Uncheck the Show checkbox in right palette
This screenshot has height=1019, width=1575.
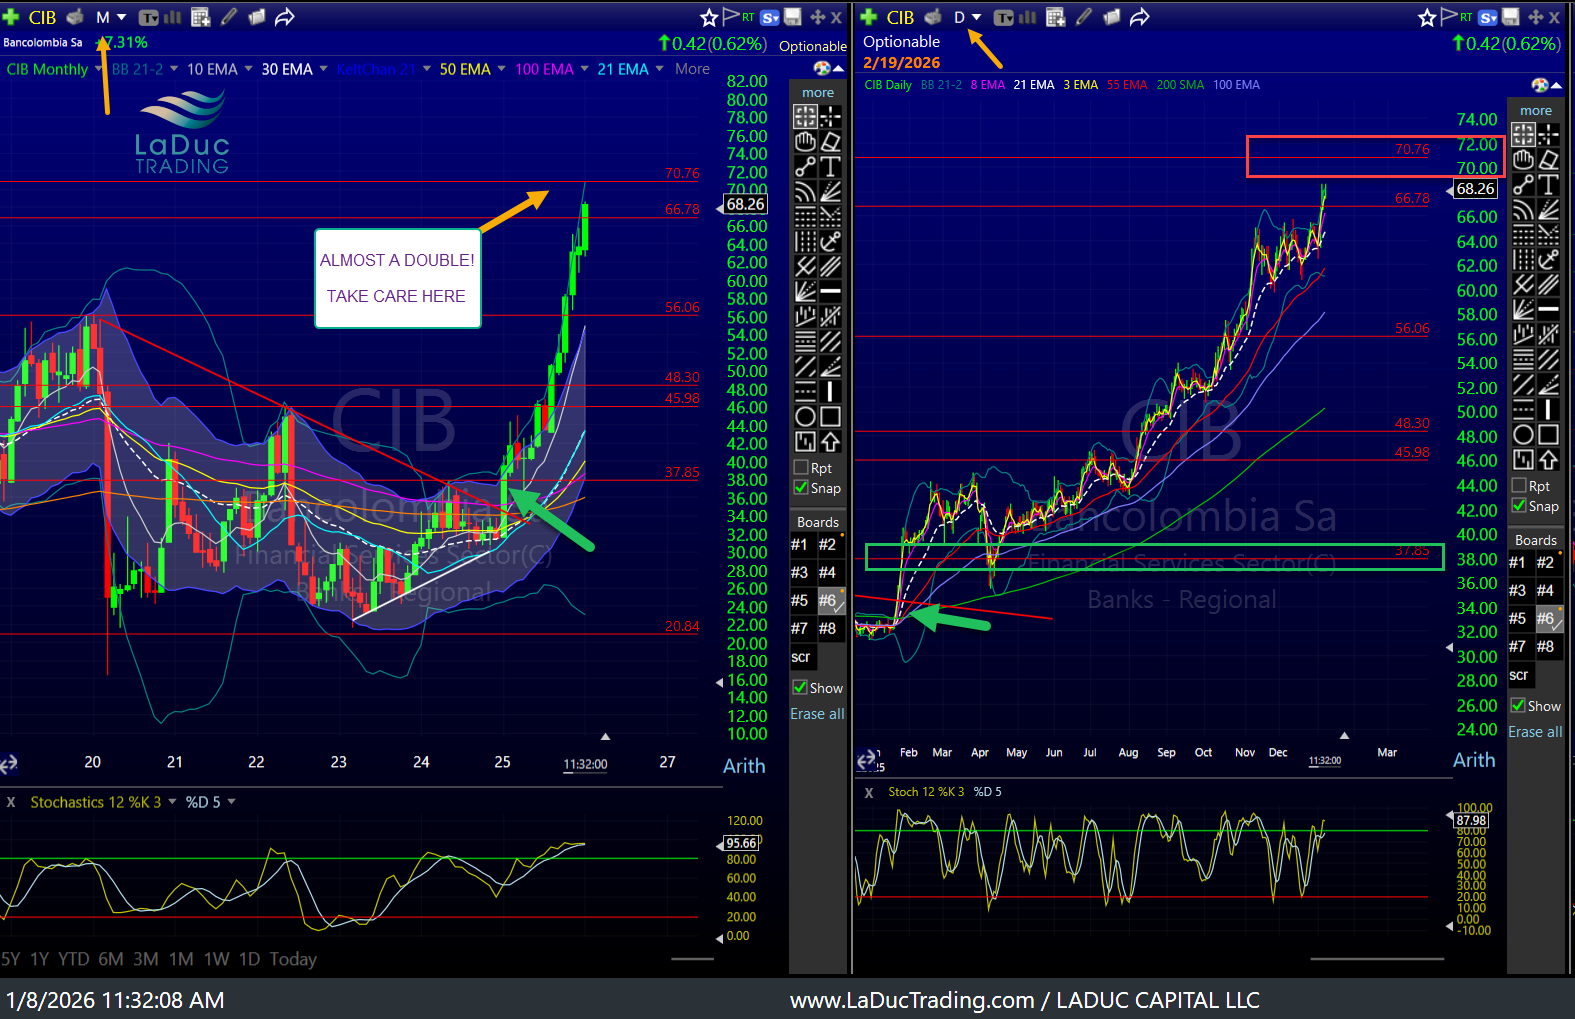[1518, 705]
